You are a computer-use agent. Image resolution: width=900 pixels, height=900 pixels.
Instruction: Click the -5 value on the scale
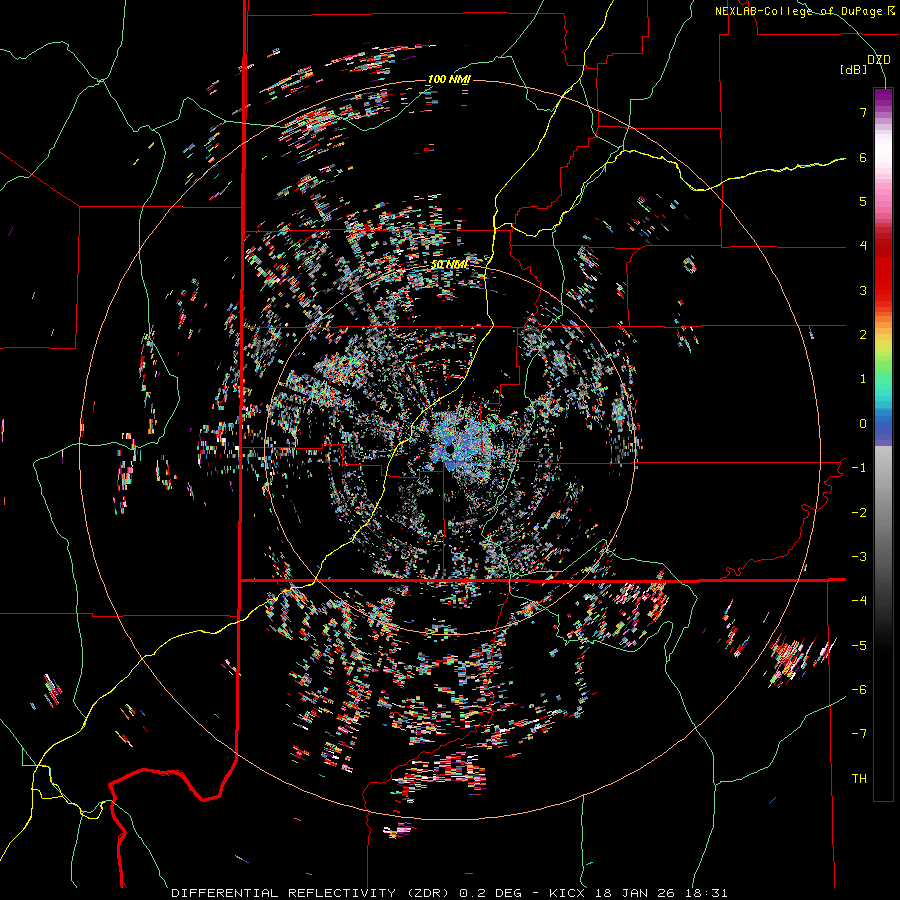point(859,646)
